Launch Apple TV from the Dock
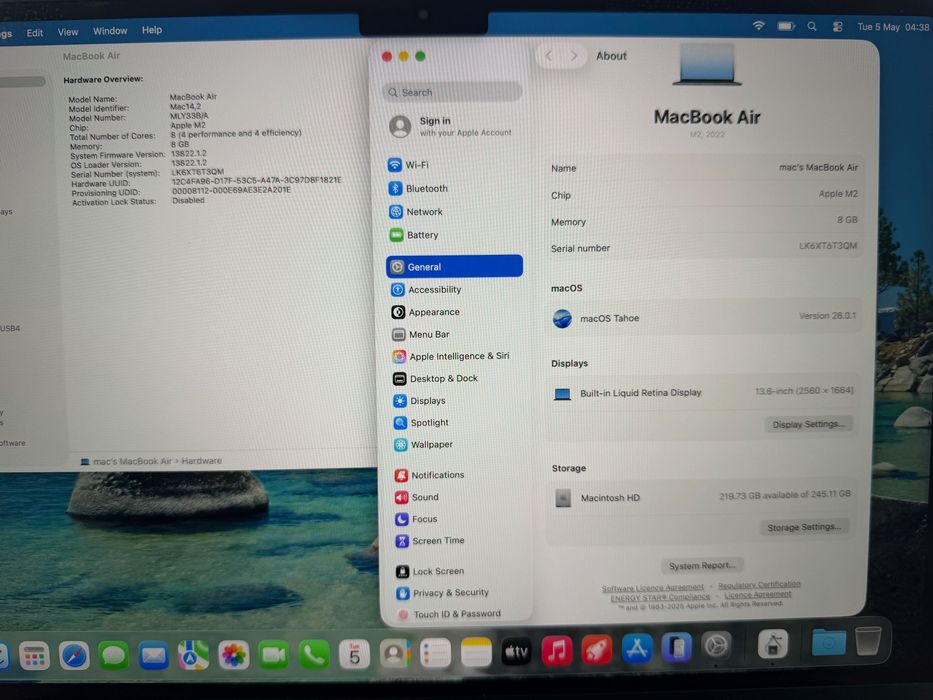933x700 pixels. click(516, 652)
